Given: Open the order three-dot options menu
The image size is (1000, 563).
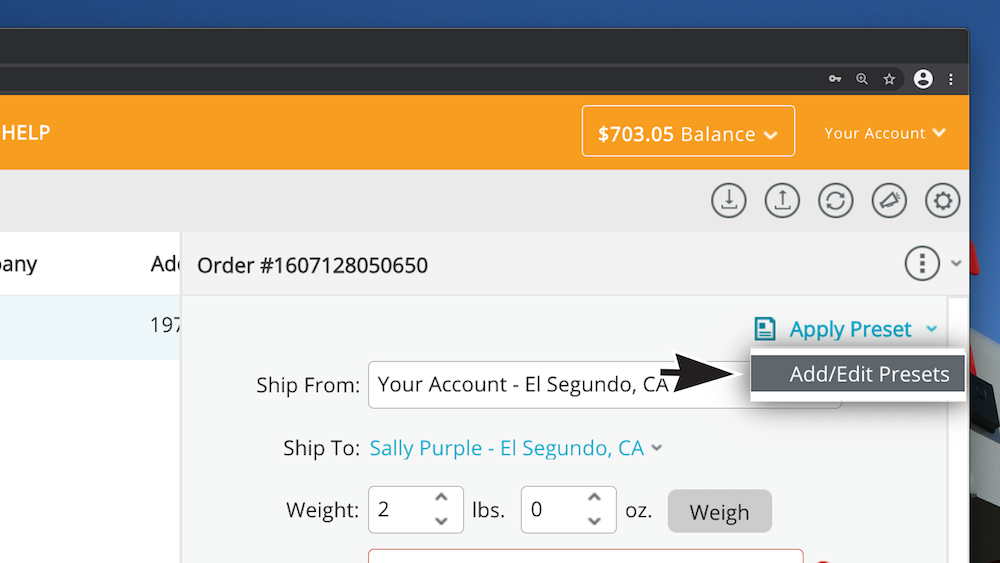Looking at the screenshot, I should coord(922,263).
